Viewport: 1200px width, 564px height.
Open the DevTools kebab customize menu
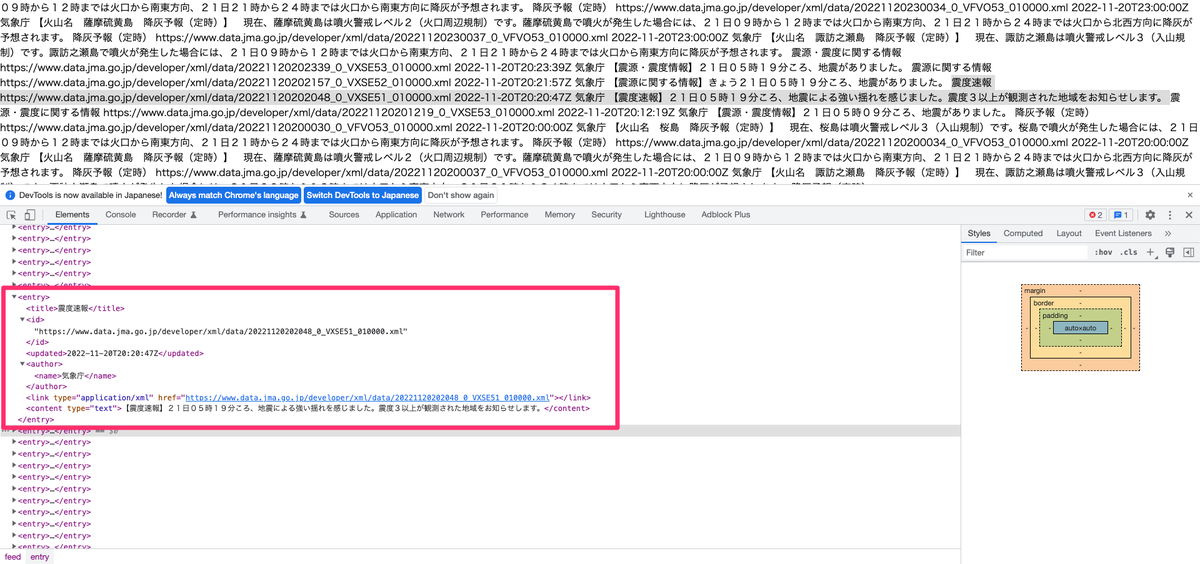(x=1168, y=215)
